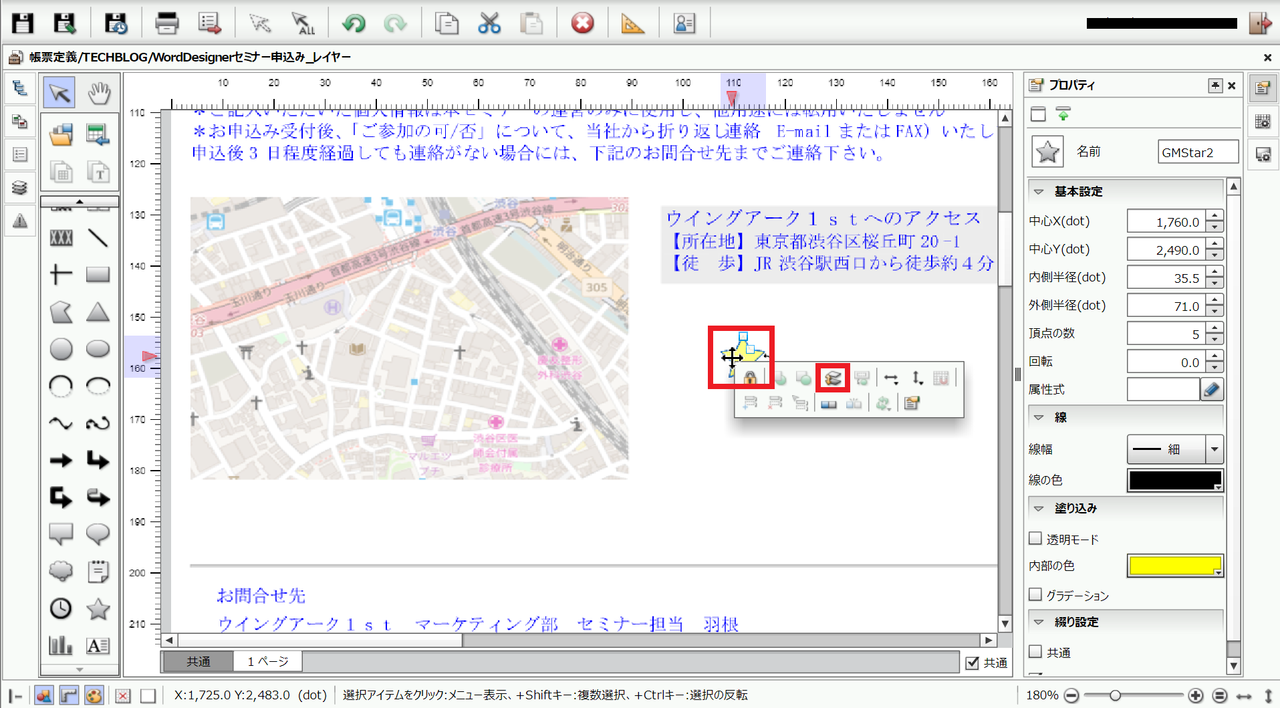
Task: Select the circle shape tool
Action: (61, 349)
